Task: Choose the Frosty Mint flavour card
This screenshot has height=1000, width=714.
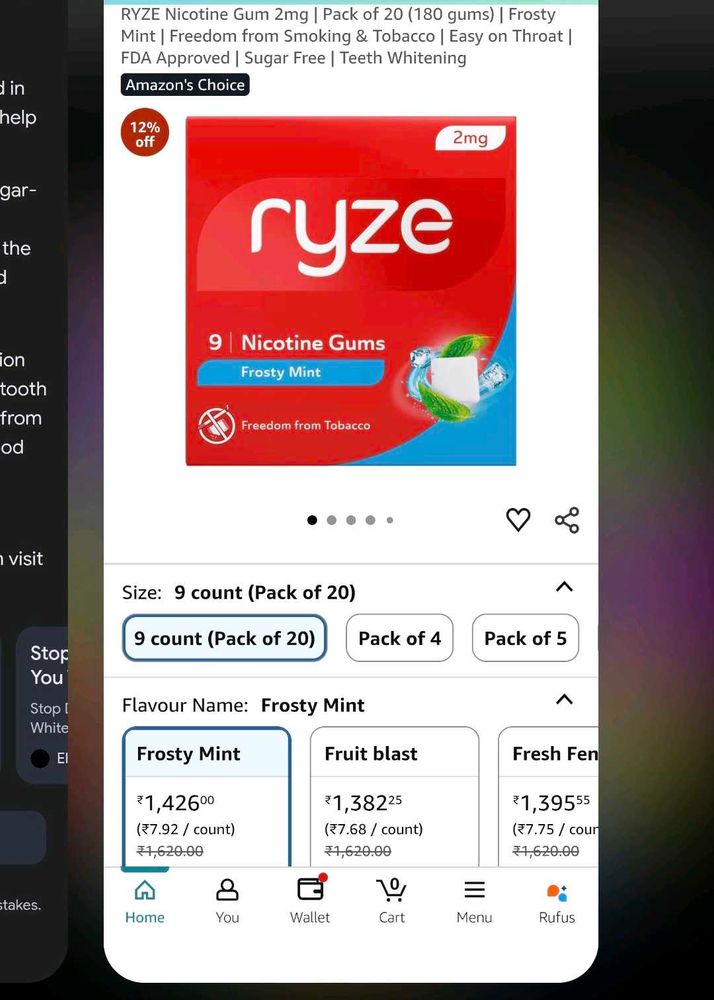Action: 207,797
